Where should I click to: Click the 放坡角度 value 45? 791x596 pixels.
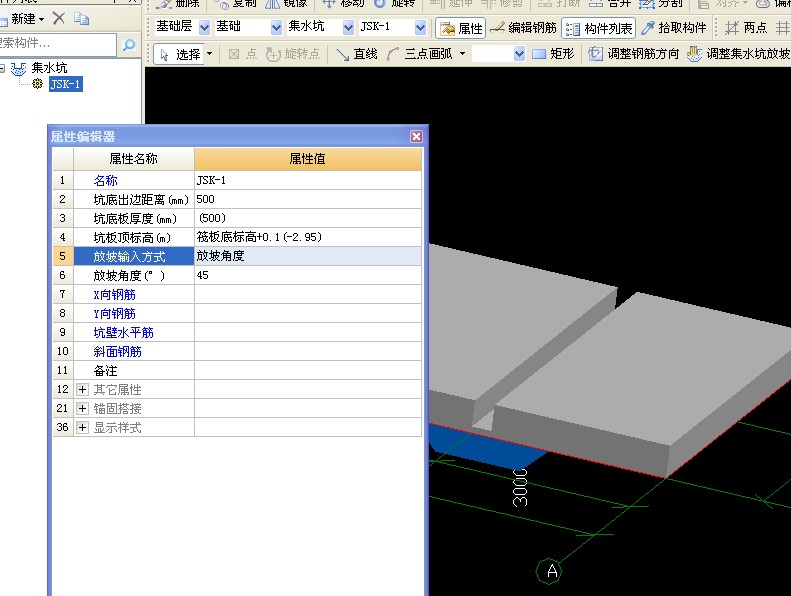point(308,275)
